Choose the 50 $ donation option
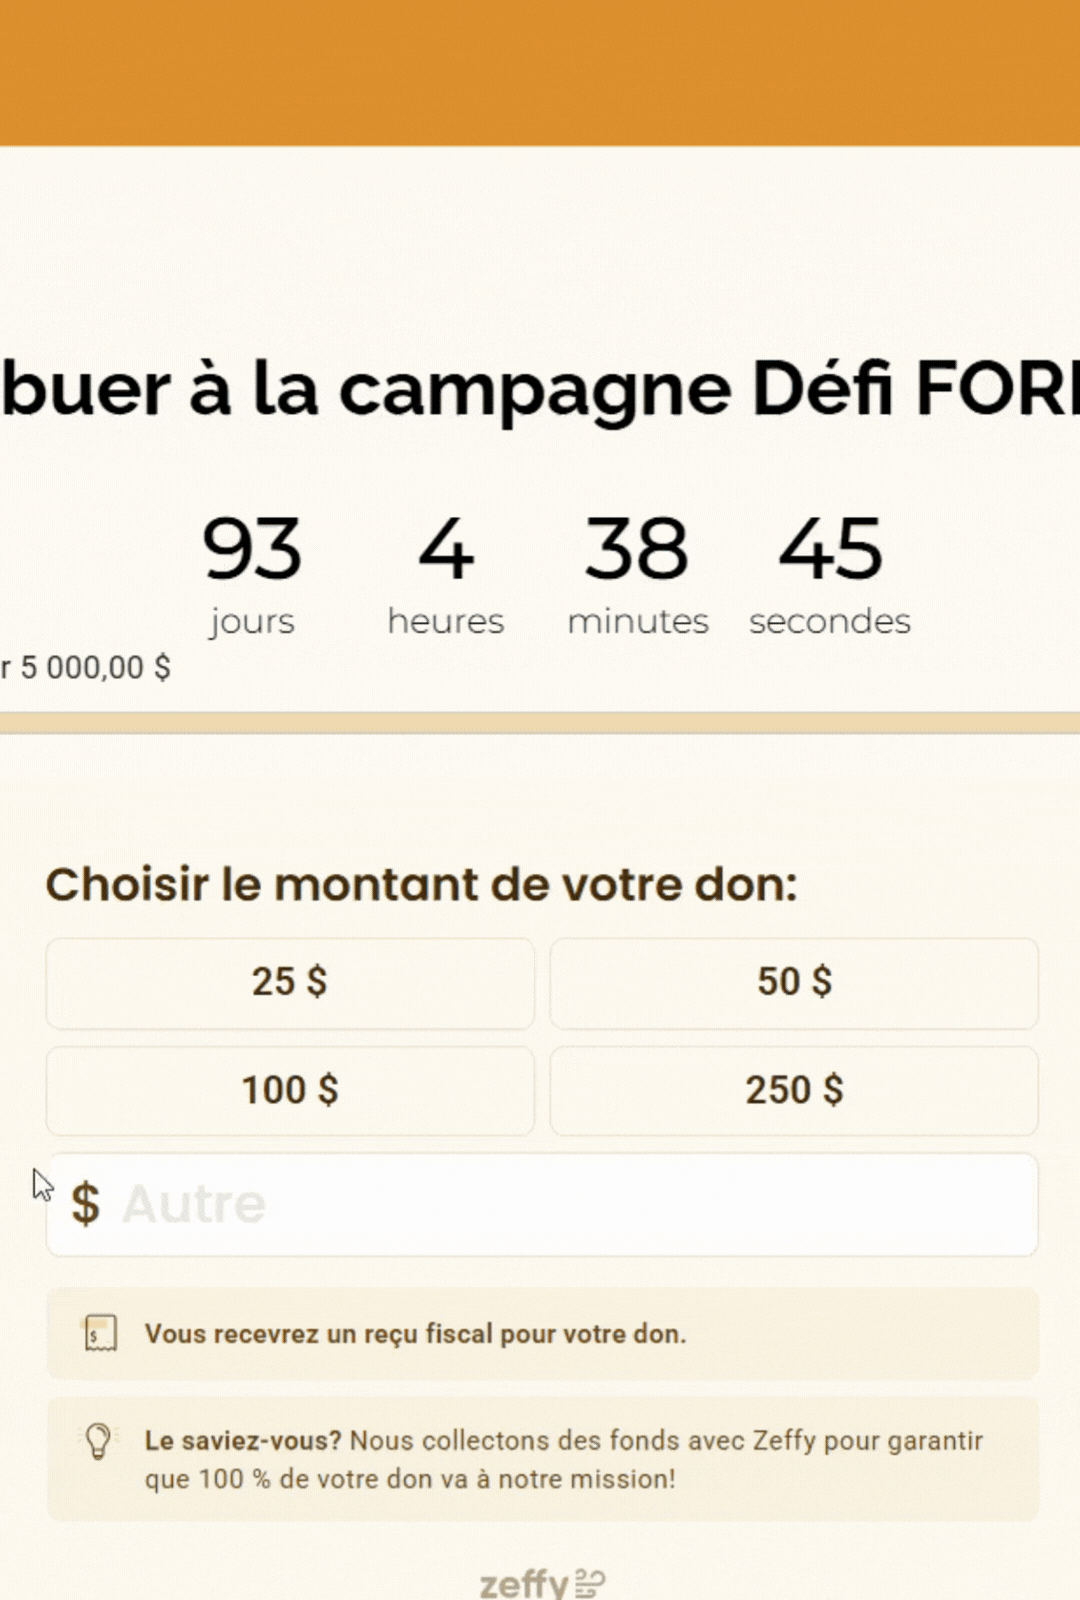The image size is (1080, 1600). click(794, 983)
